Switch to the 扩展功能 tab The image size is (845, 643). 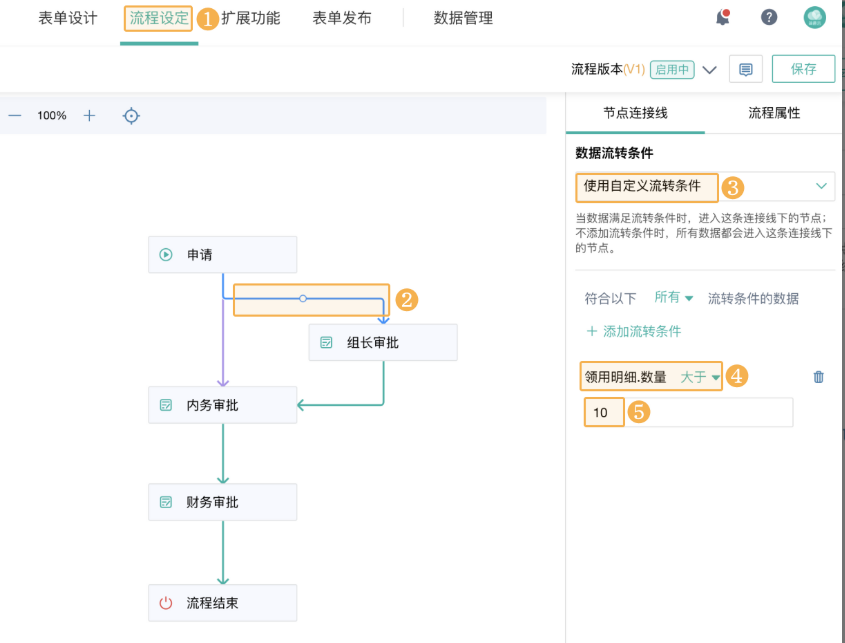(251, 18)
